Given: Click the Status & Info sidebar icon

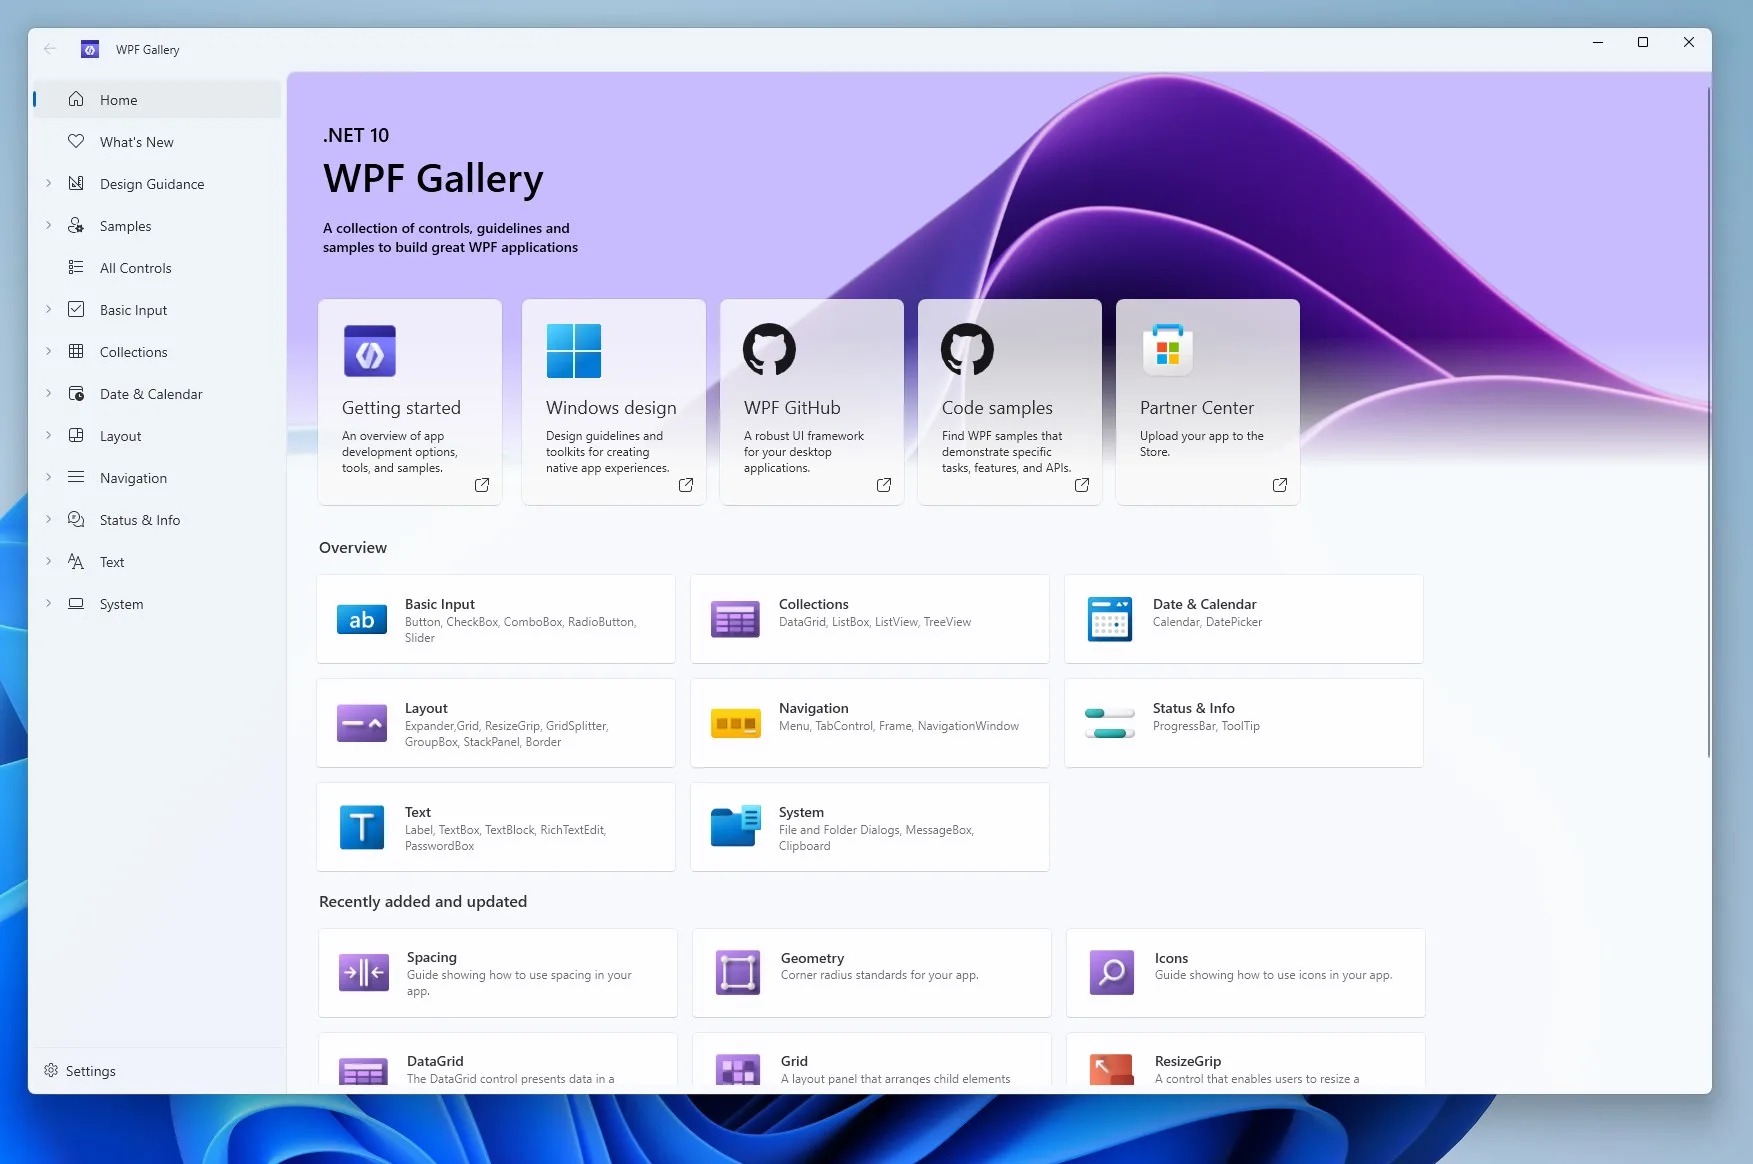Looking at the screenshot, I should [76, 519].
